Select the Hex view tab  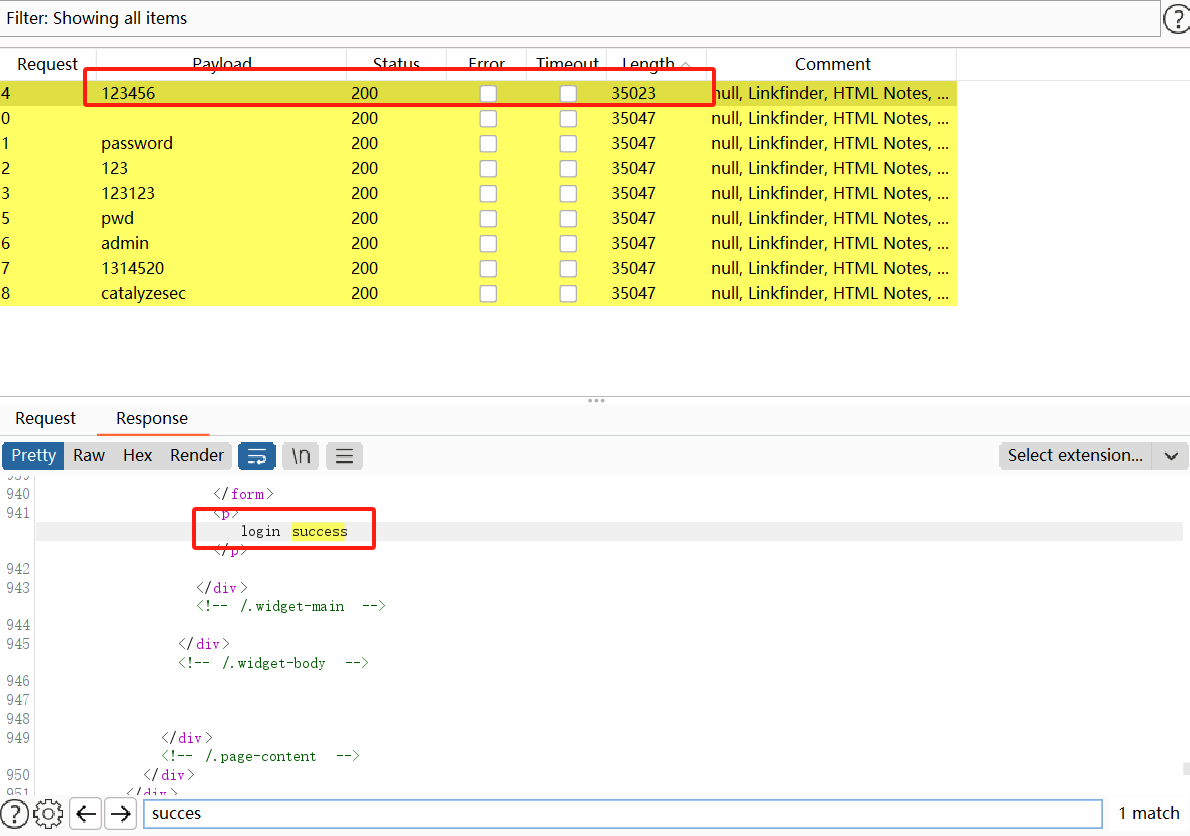point(137,455)
